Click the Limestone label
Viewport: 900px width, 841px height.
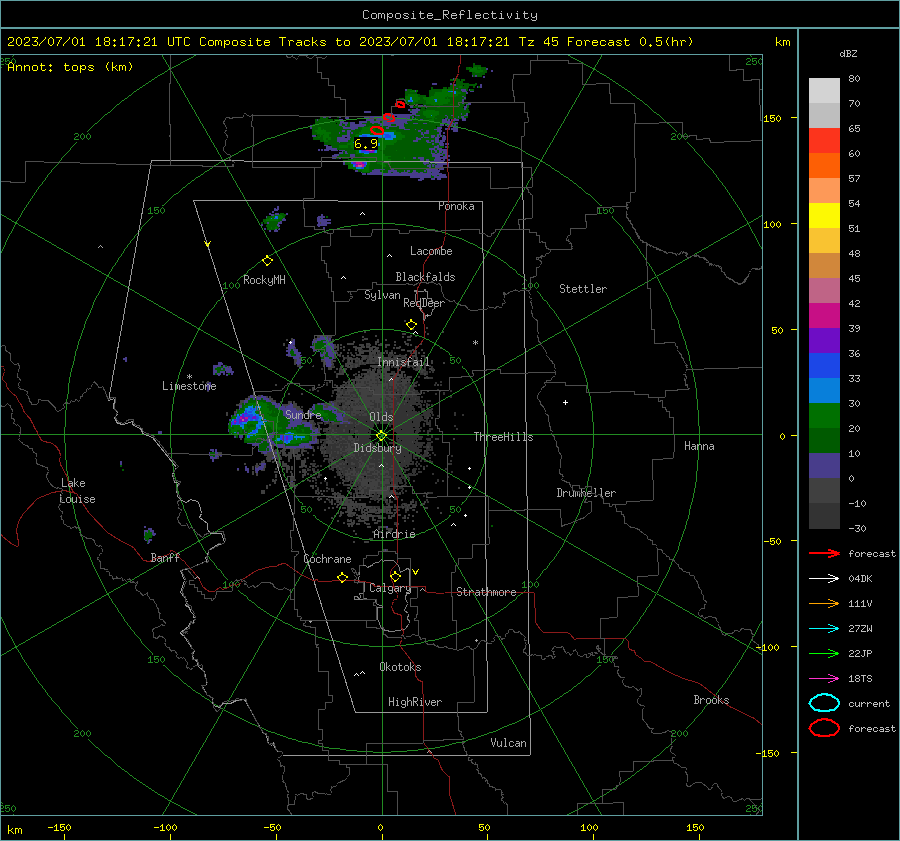(189, 386)
